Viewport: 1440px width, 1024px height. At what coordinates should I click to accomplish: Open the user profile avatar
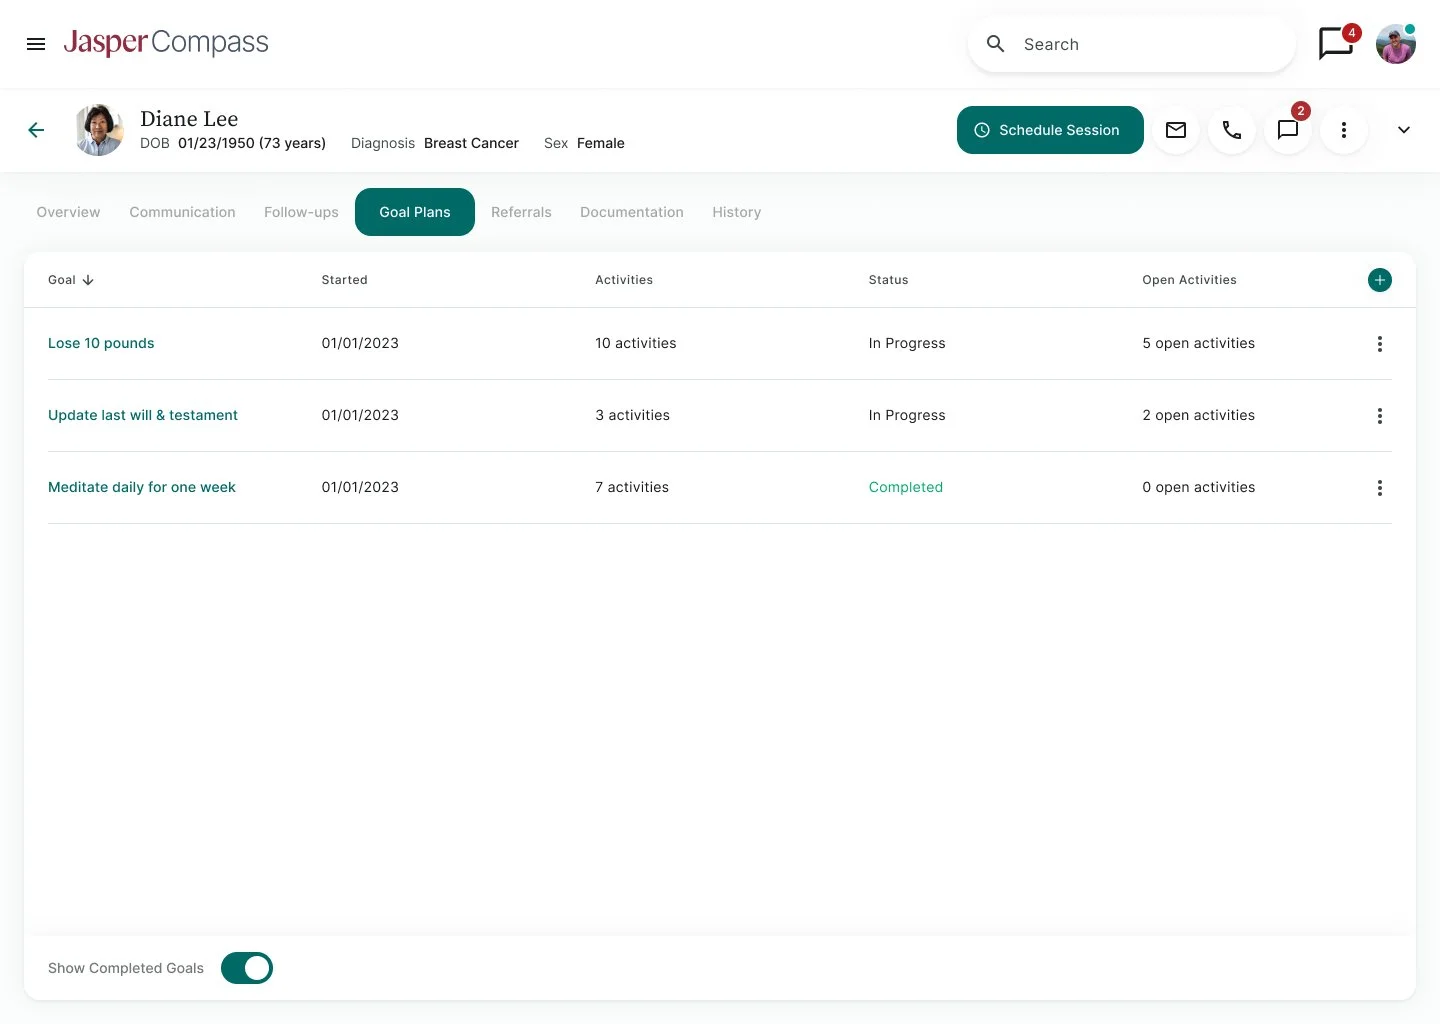(x=1396, y=44)
